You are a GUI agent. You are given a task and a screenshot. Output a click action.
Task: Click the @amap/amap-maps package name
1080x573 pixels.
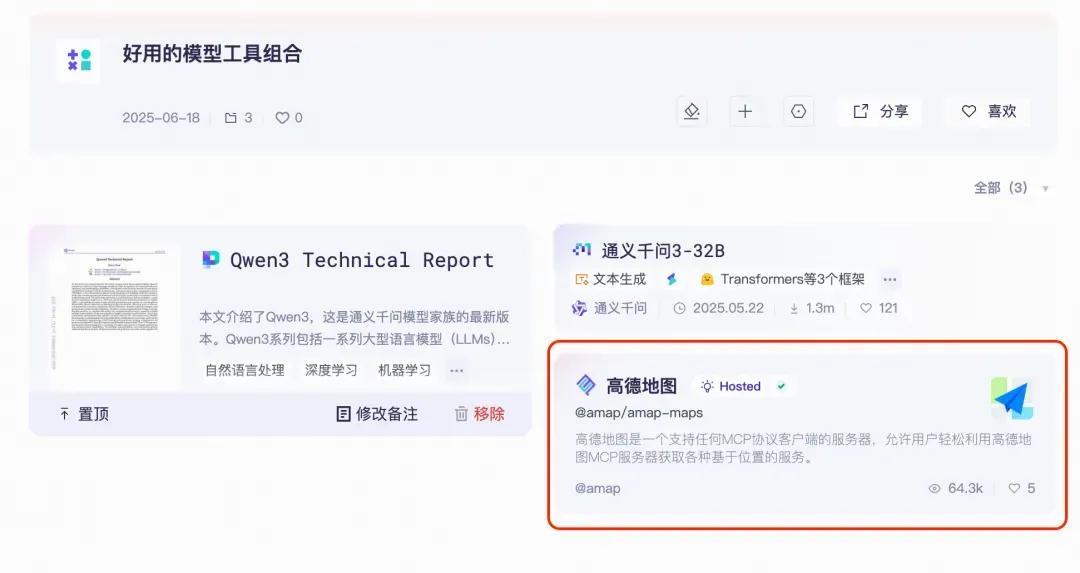639,413
